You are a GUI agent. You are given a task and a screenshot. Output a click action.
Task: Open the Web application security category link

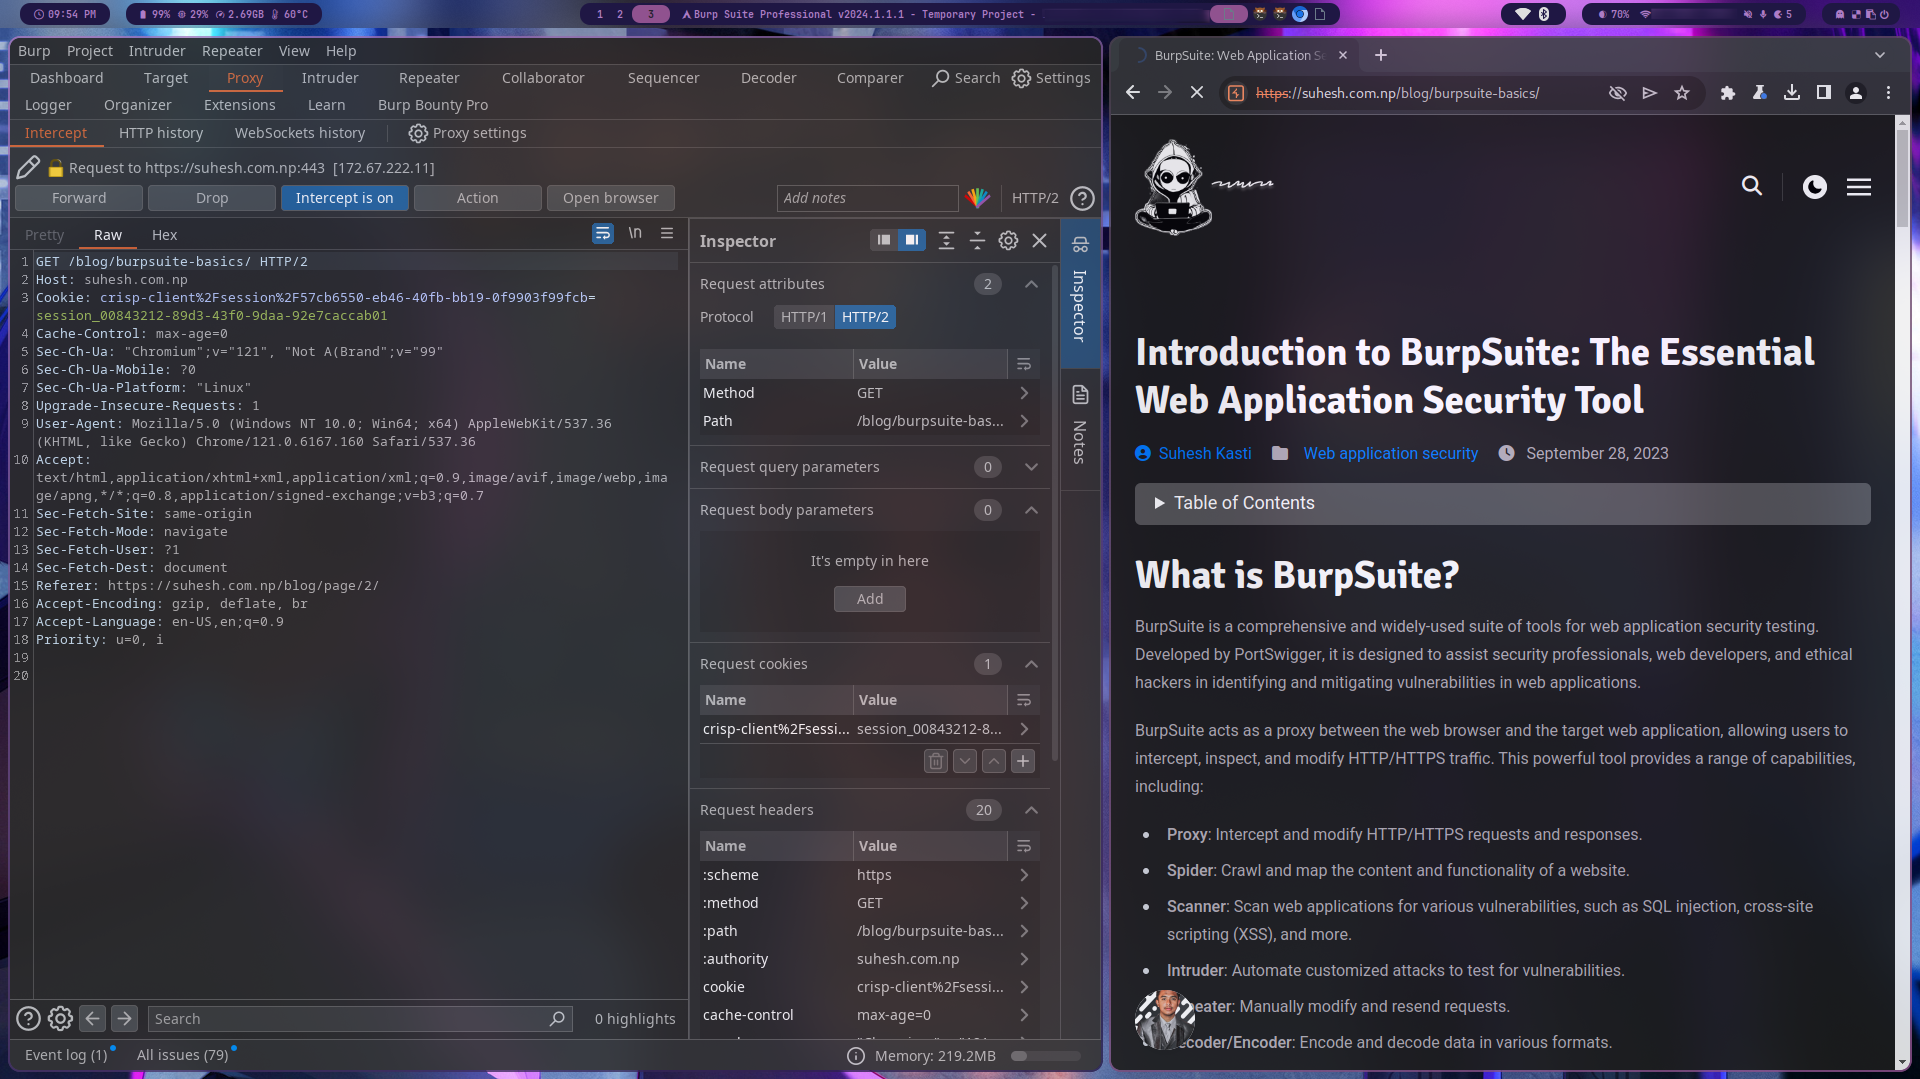coord(1390,453)
